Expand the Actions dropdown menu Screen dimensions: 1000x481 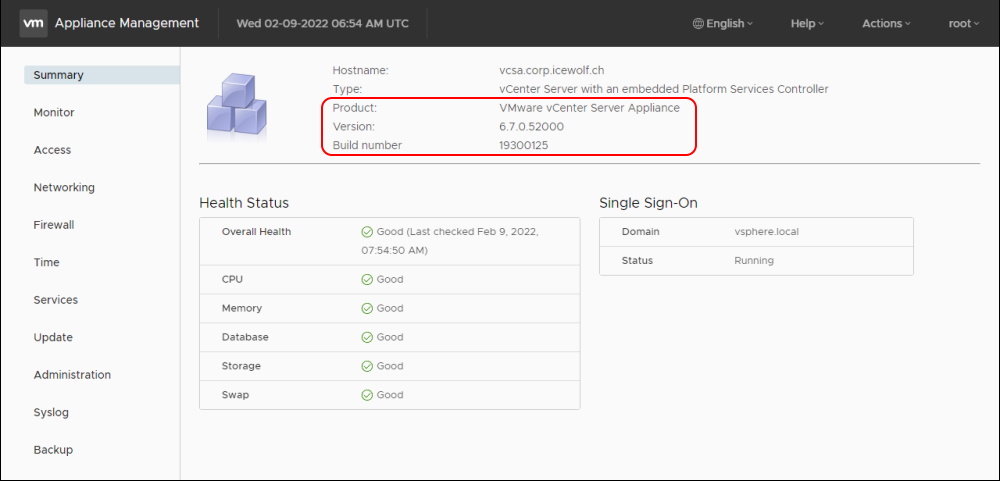pyautogui.click(x=886, y=24)
